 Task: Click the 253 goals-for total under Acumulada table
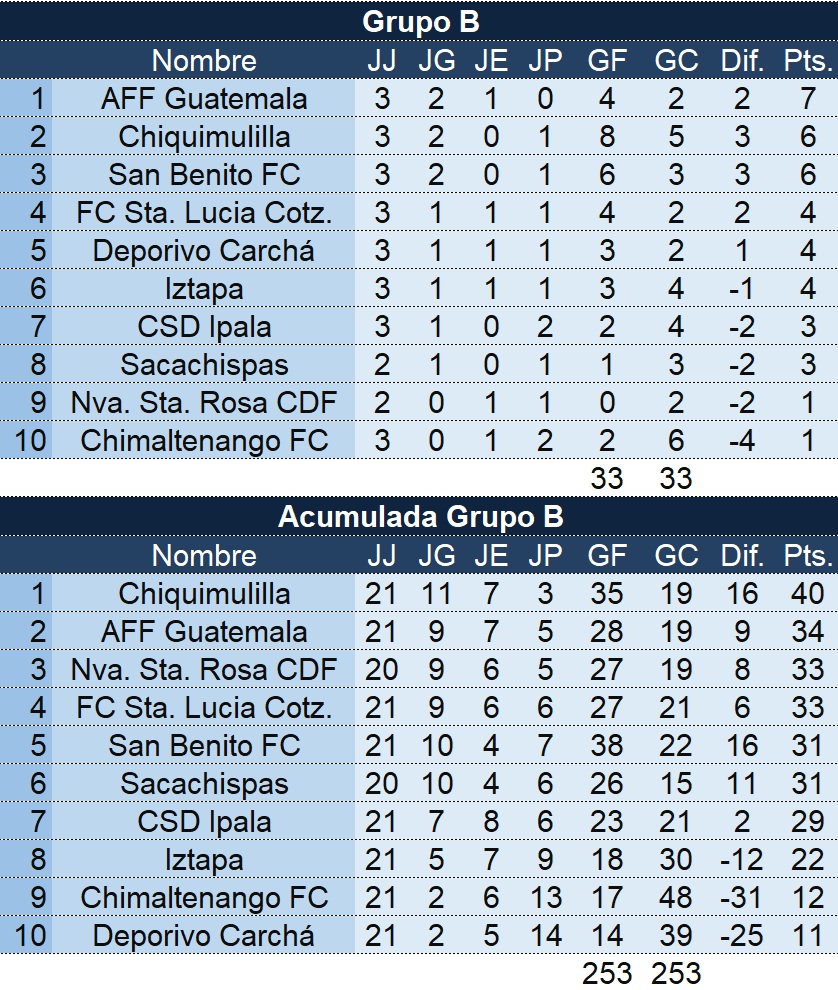607,973
